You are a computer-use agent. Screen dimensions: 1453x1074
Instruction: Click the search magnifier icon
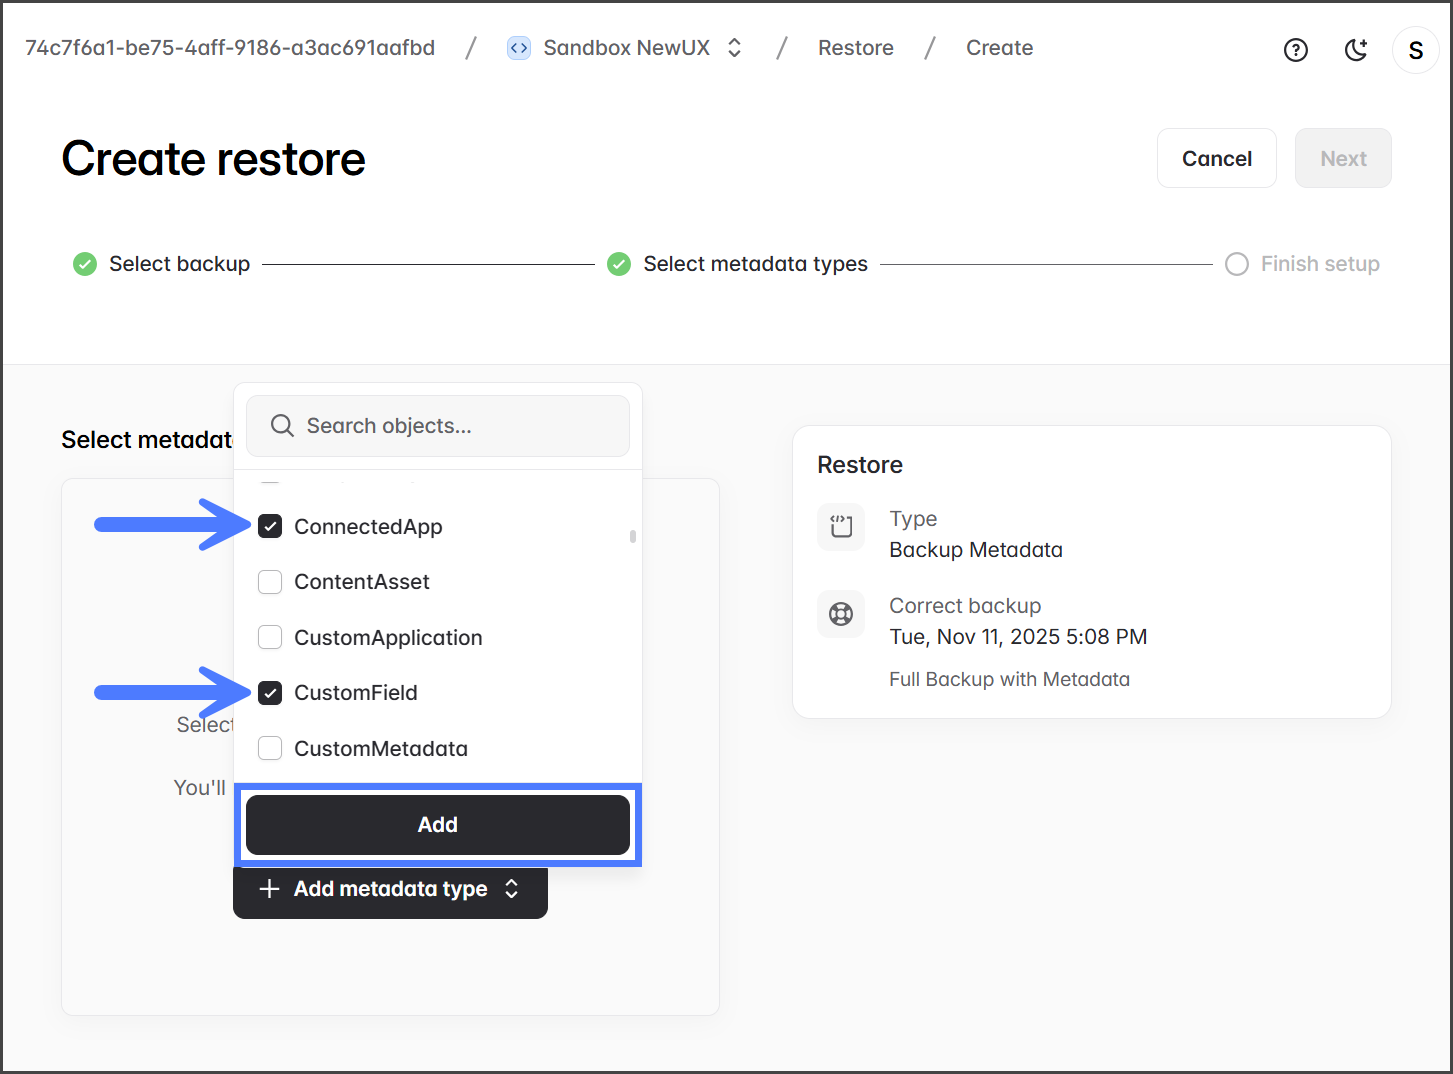(282, 426)
